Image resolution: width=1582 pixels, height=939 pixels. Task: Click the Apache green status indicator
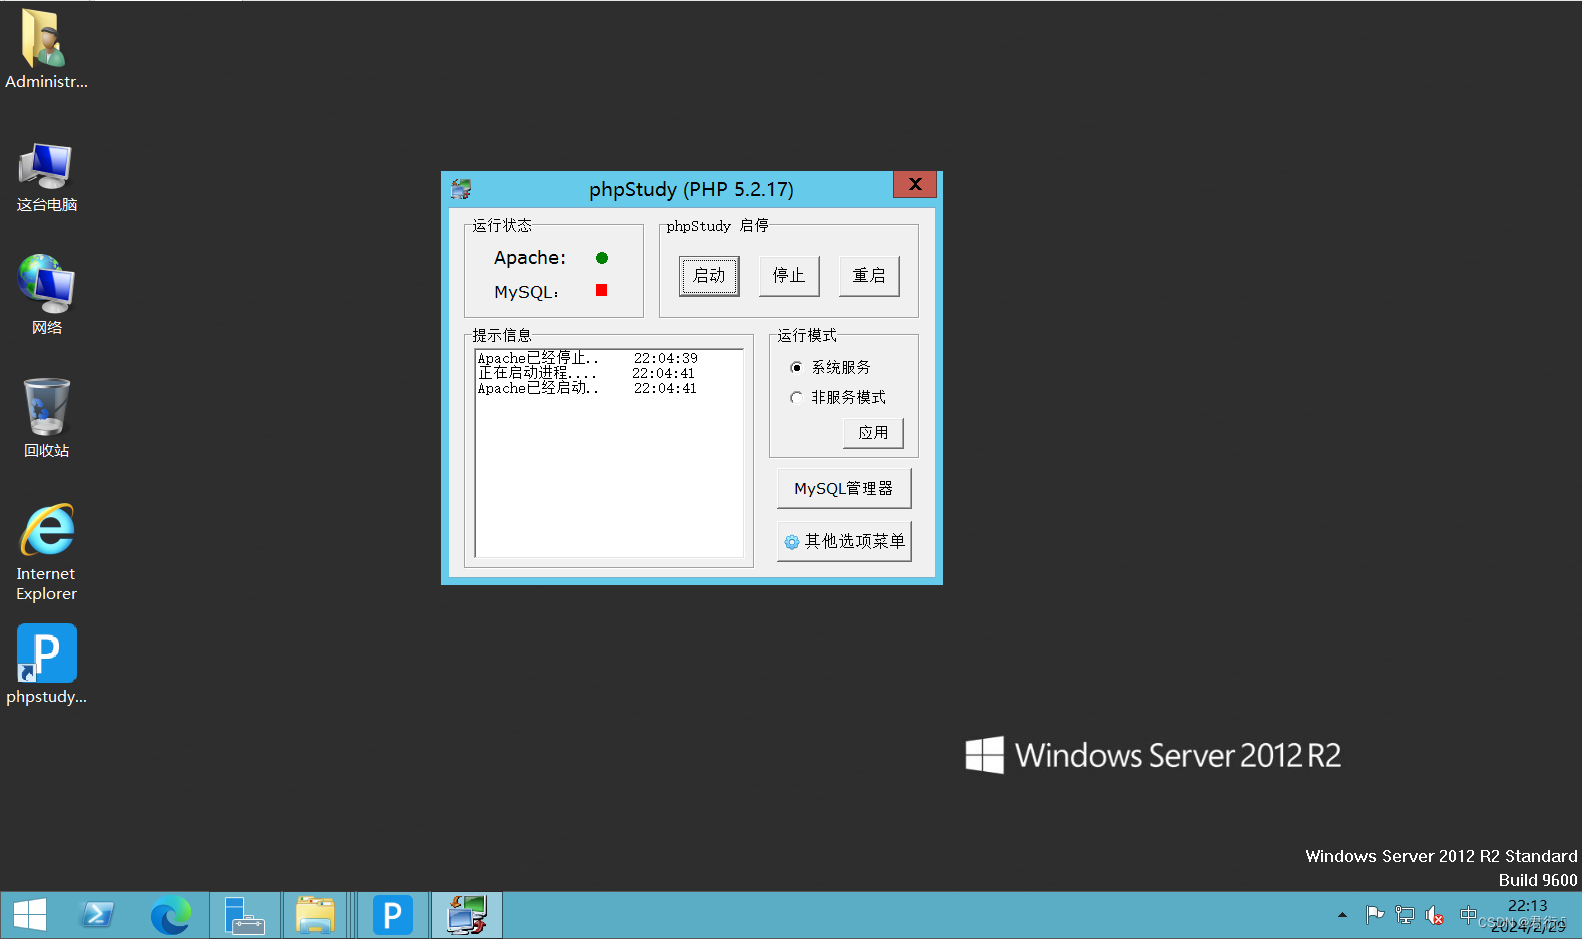coord(602,258)
